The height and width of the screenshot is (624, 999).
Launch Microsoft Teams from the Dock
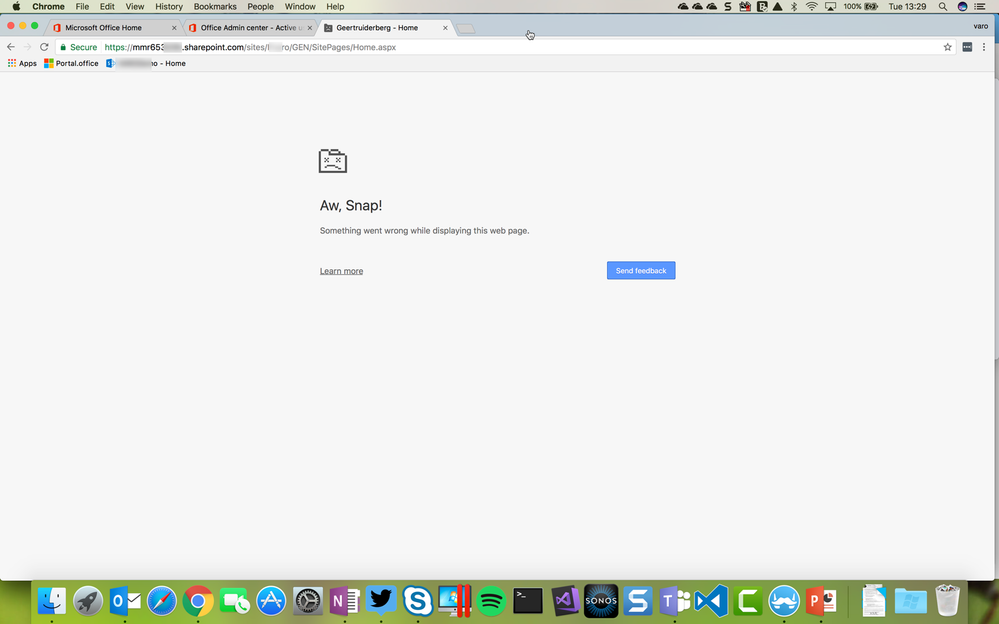click(674, 601)
